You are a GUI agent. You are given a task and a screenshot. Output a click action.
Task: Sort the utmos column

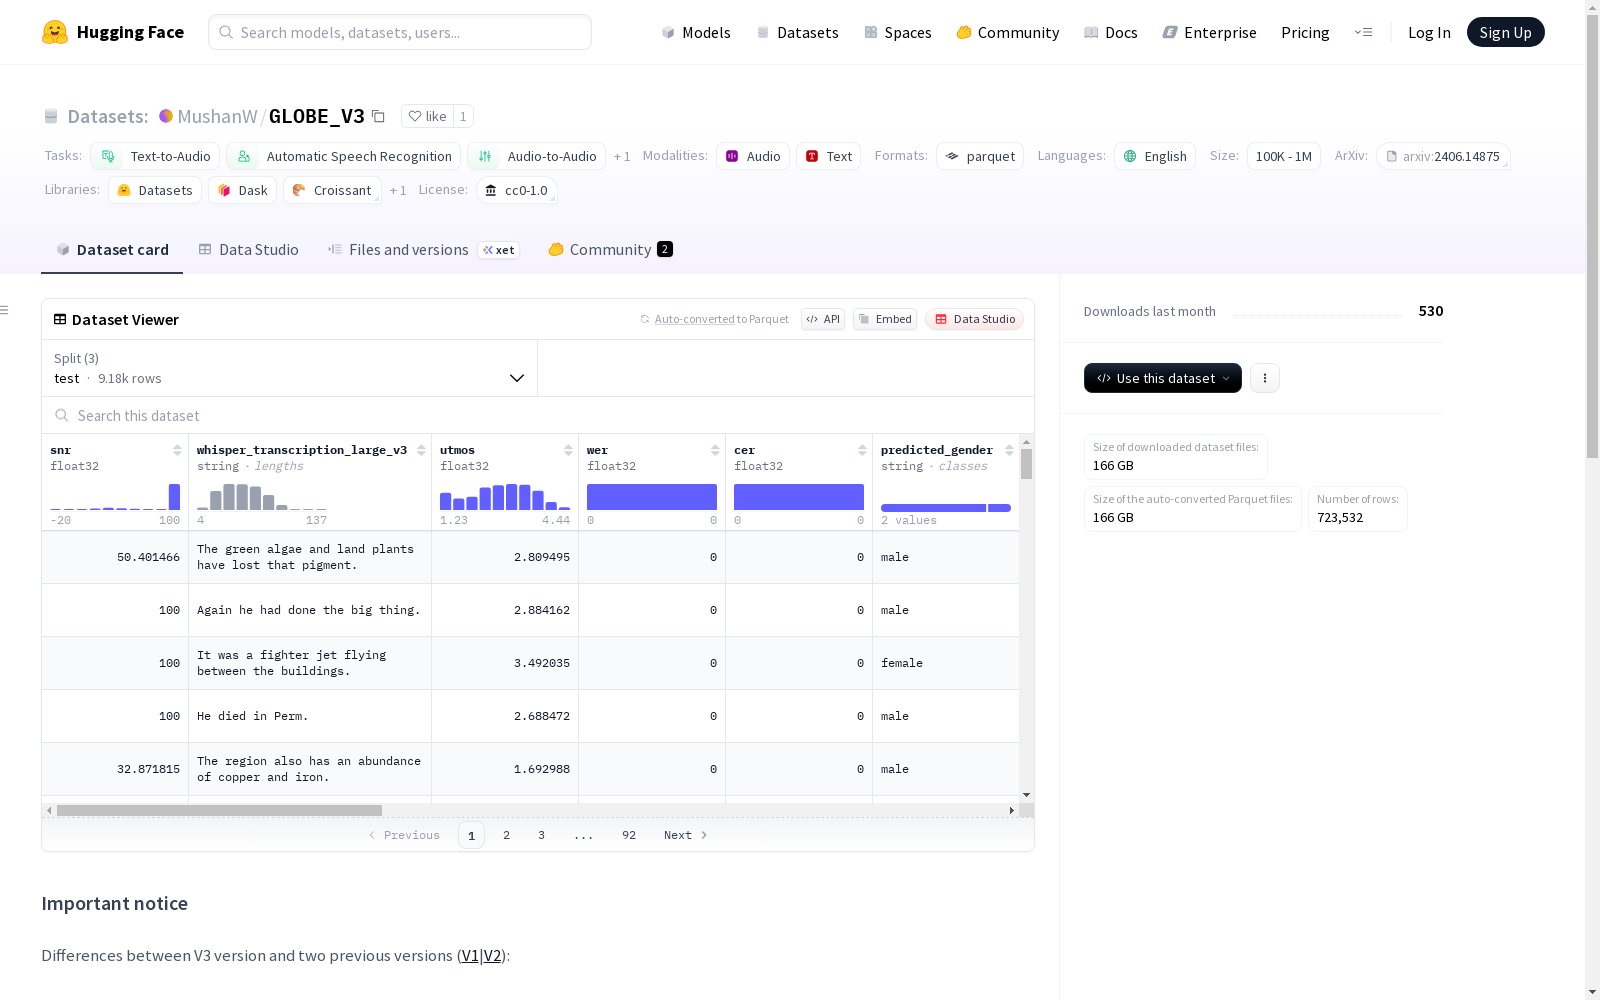(568, 450)
